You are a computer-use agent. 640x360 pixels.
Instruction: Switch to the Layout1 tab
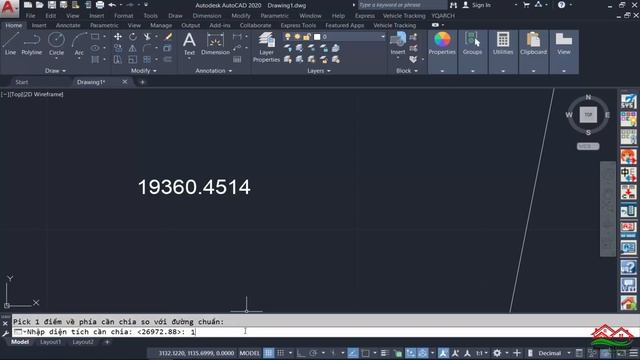(x=51, y=342)
